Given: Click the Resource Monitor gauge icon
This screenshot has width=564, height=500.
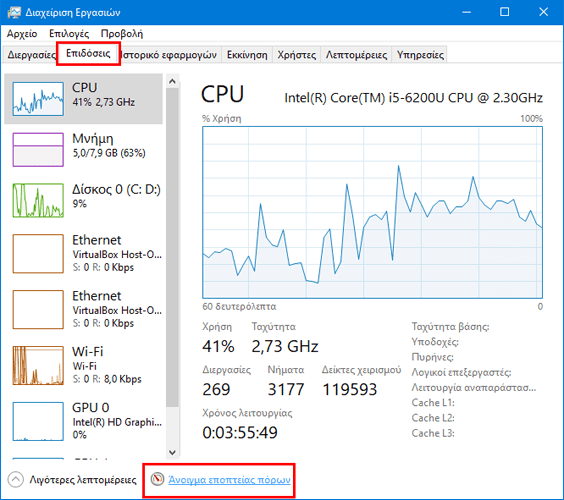Looking at the screenshot, I should pyautogui.click(x=157, y=479).
